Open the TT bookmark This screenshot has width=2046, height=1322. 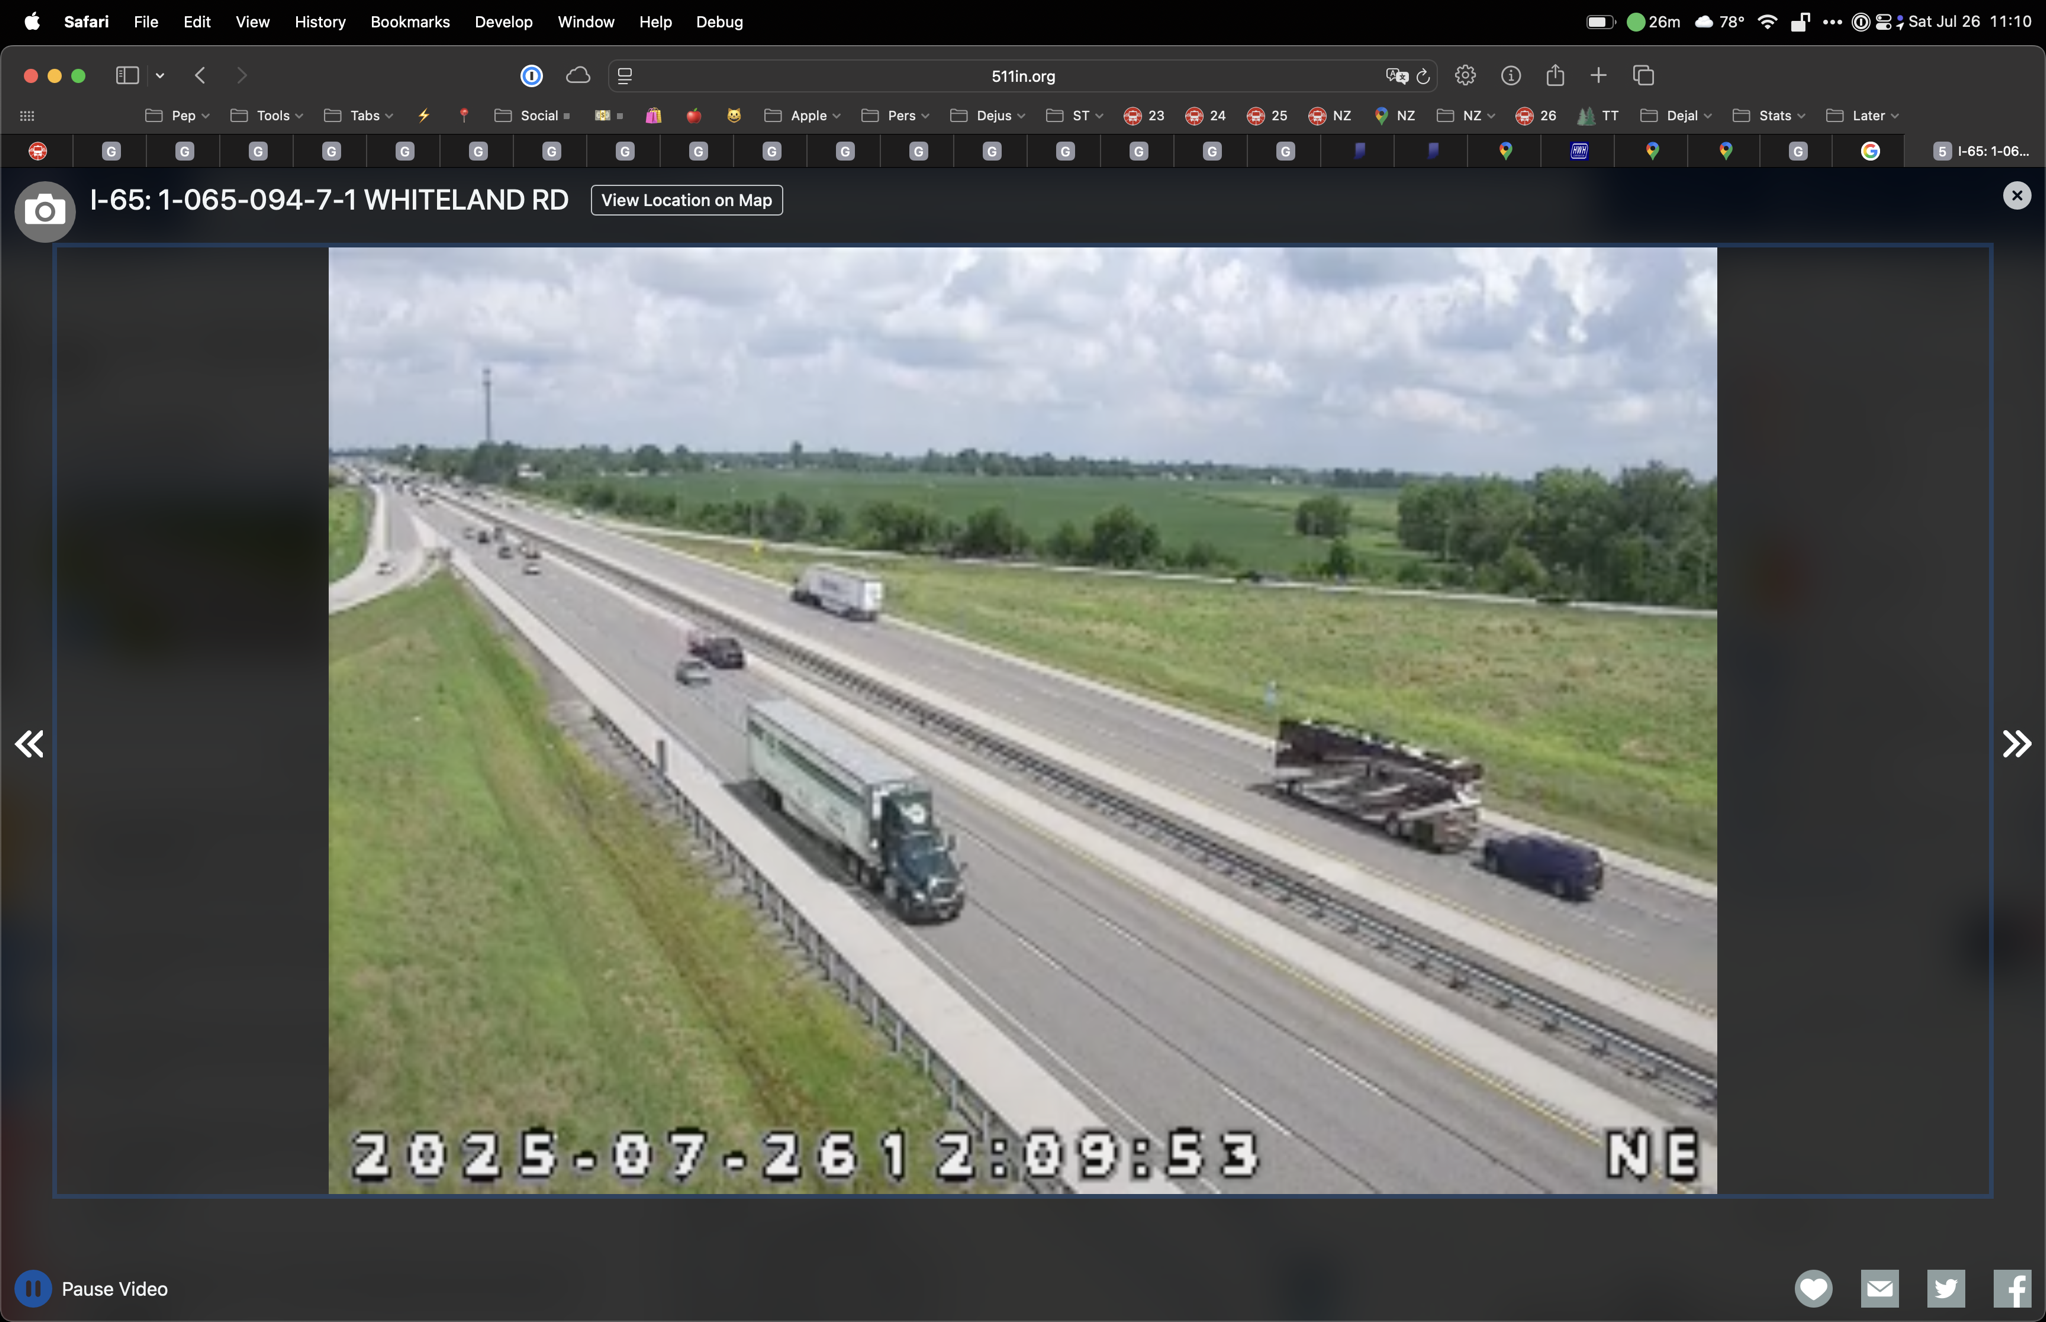coord(1598,116)
